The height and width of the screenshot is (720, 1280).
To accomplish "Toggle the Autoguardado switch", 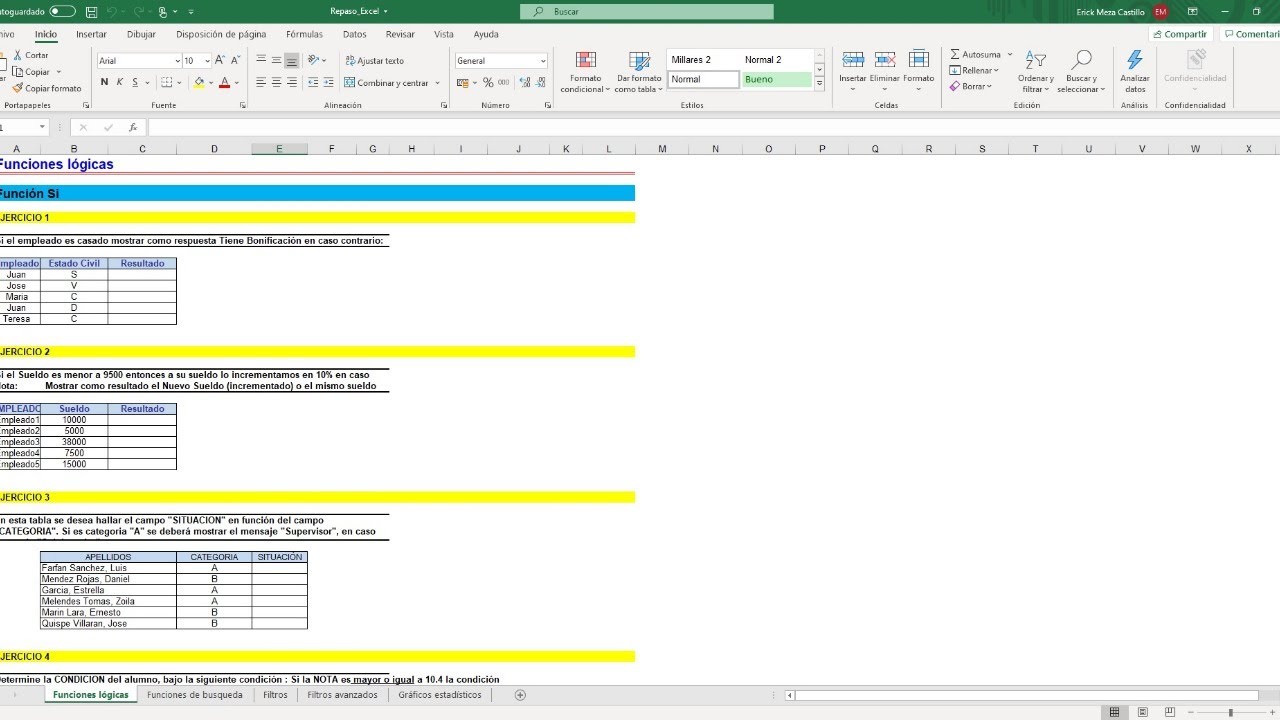I will 62,11.
